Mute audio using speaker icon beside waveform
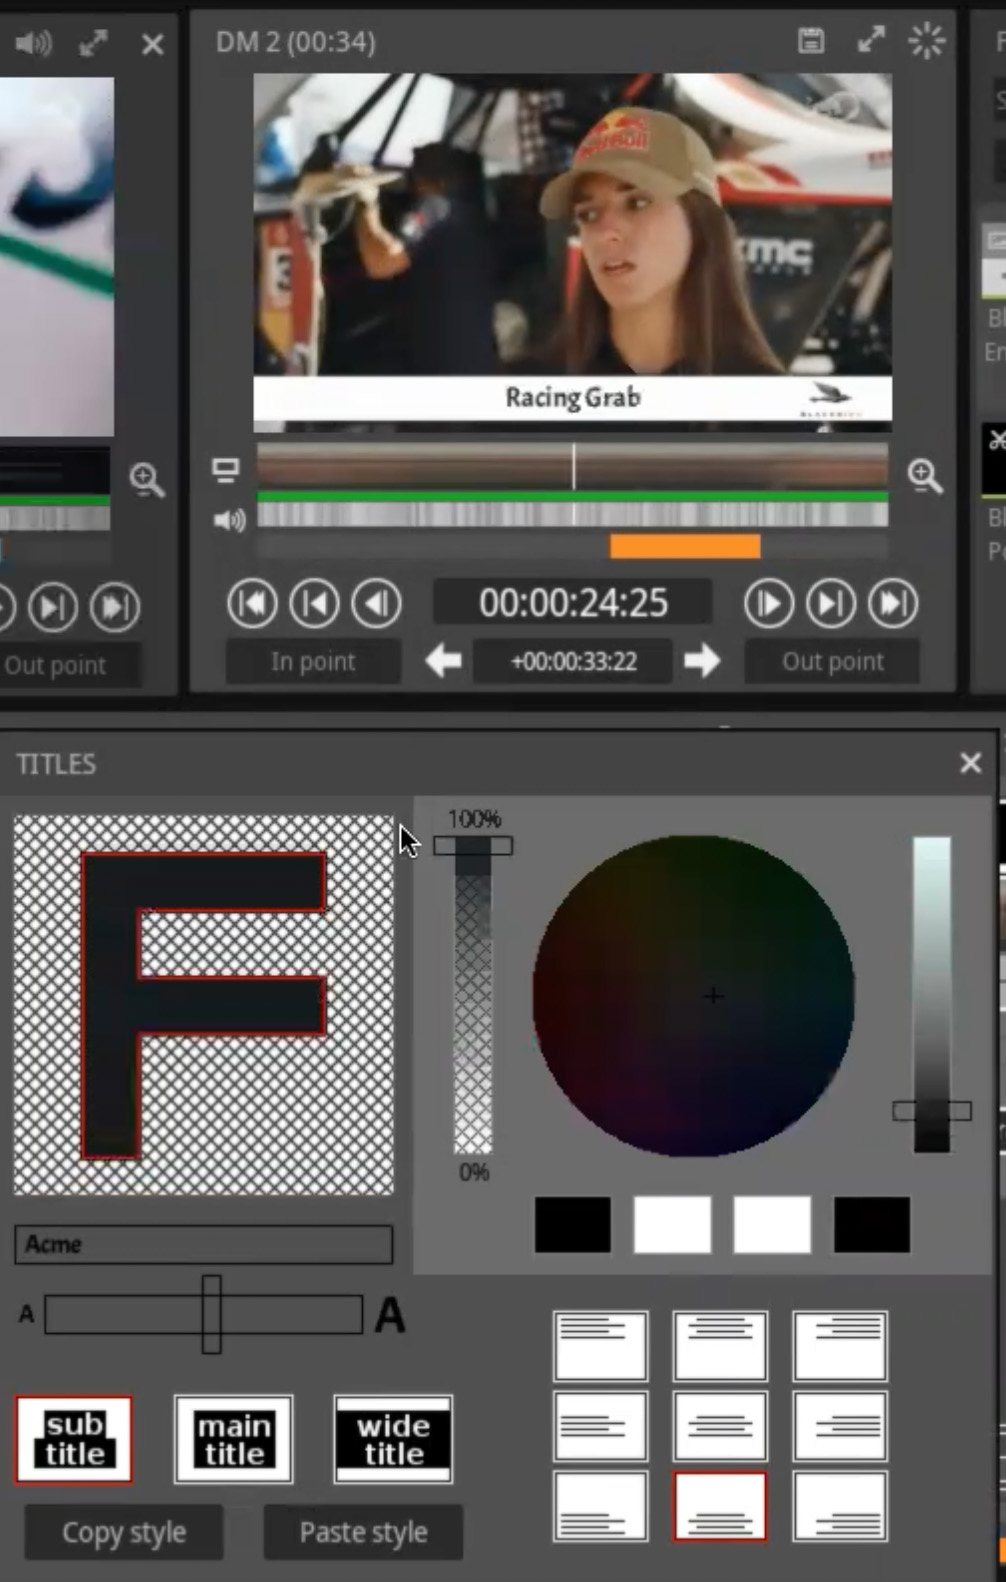 (x=229, y=520)
